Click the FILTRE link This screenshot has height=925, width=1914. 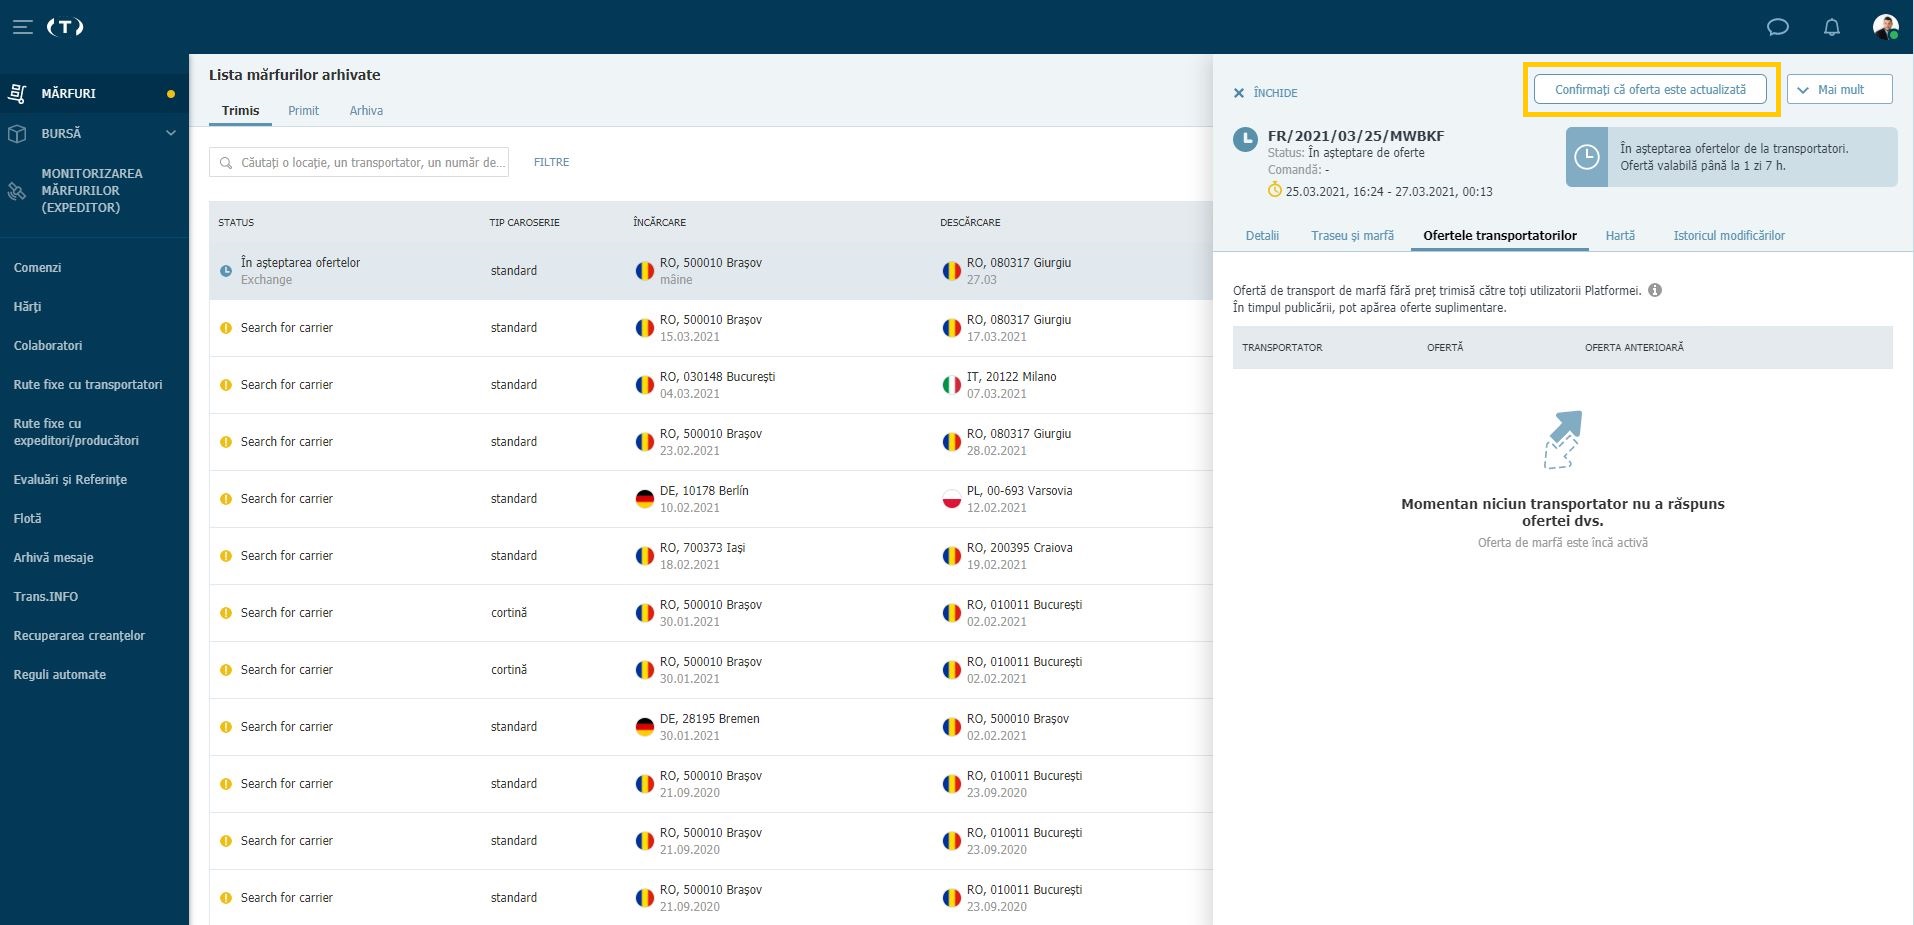(551, 162)
